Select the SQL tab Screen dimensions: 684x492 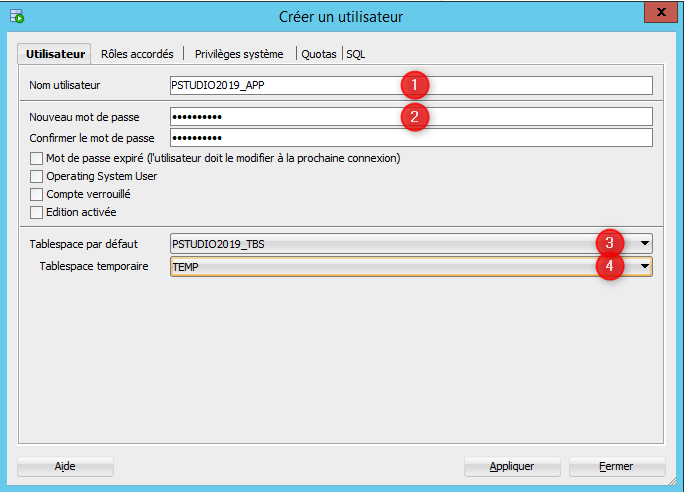pyautogui.click(x=357, y=54)
